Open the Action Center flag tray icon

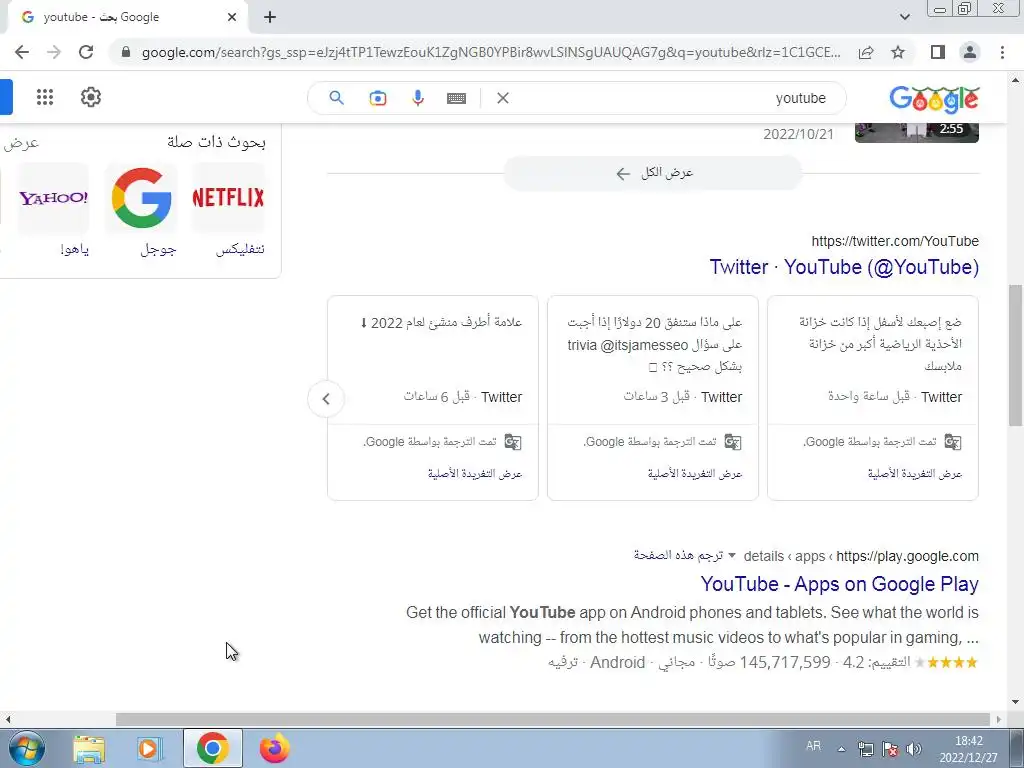pos(890,749)
